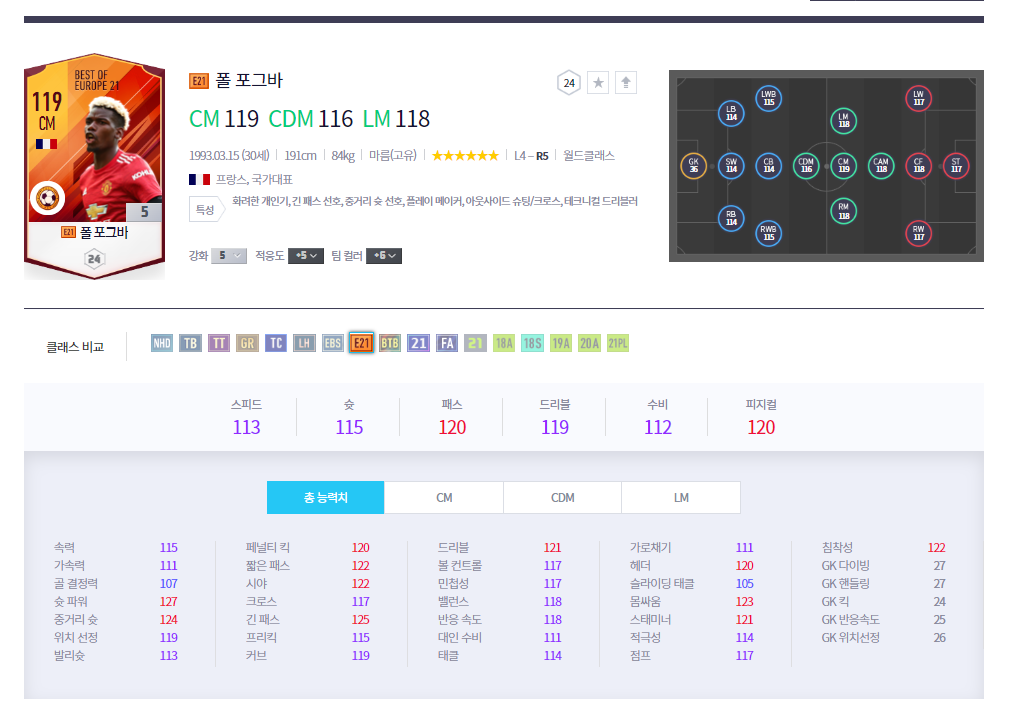Select the 21PL class badge
This screenshot has height=719, width=1009.
click(618, 343)
